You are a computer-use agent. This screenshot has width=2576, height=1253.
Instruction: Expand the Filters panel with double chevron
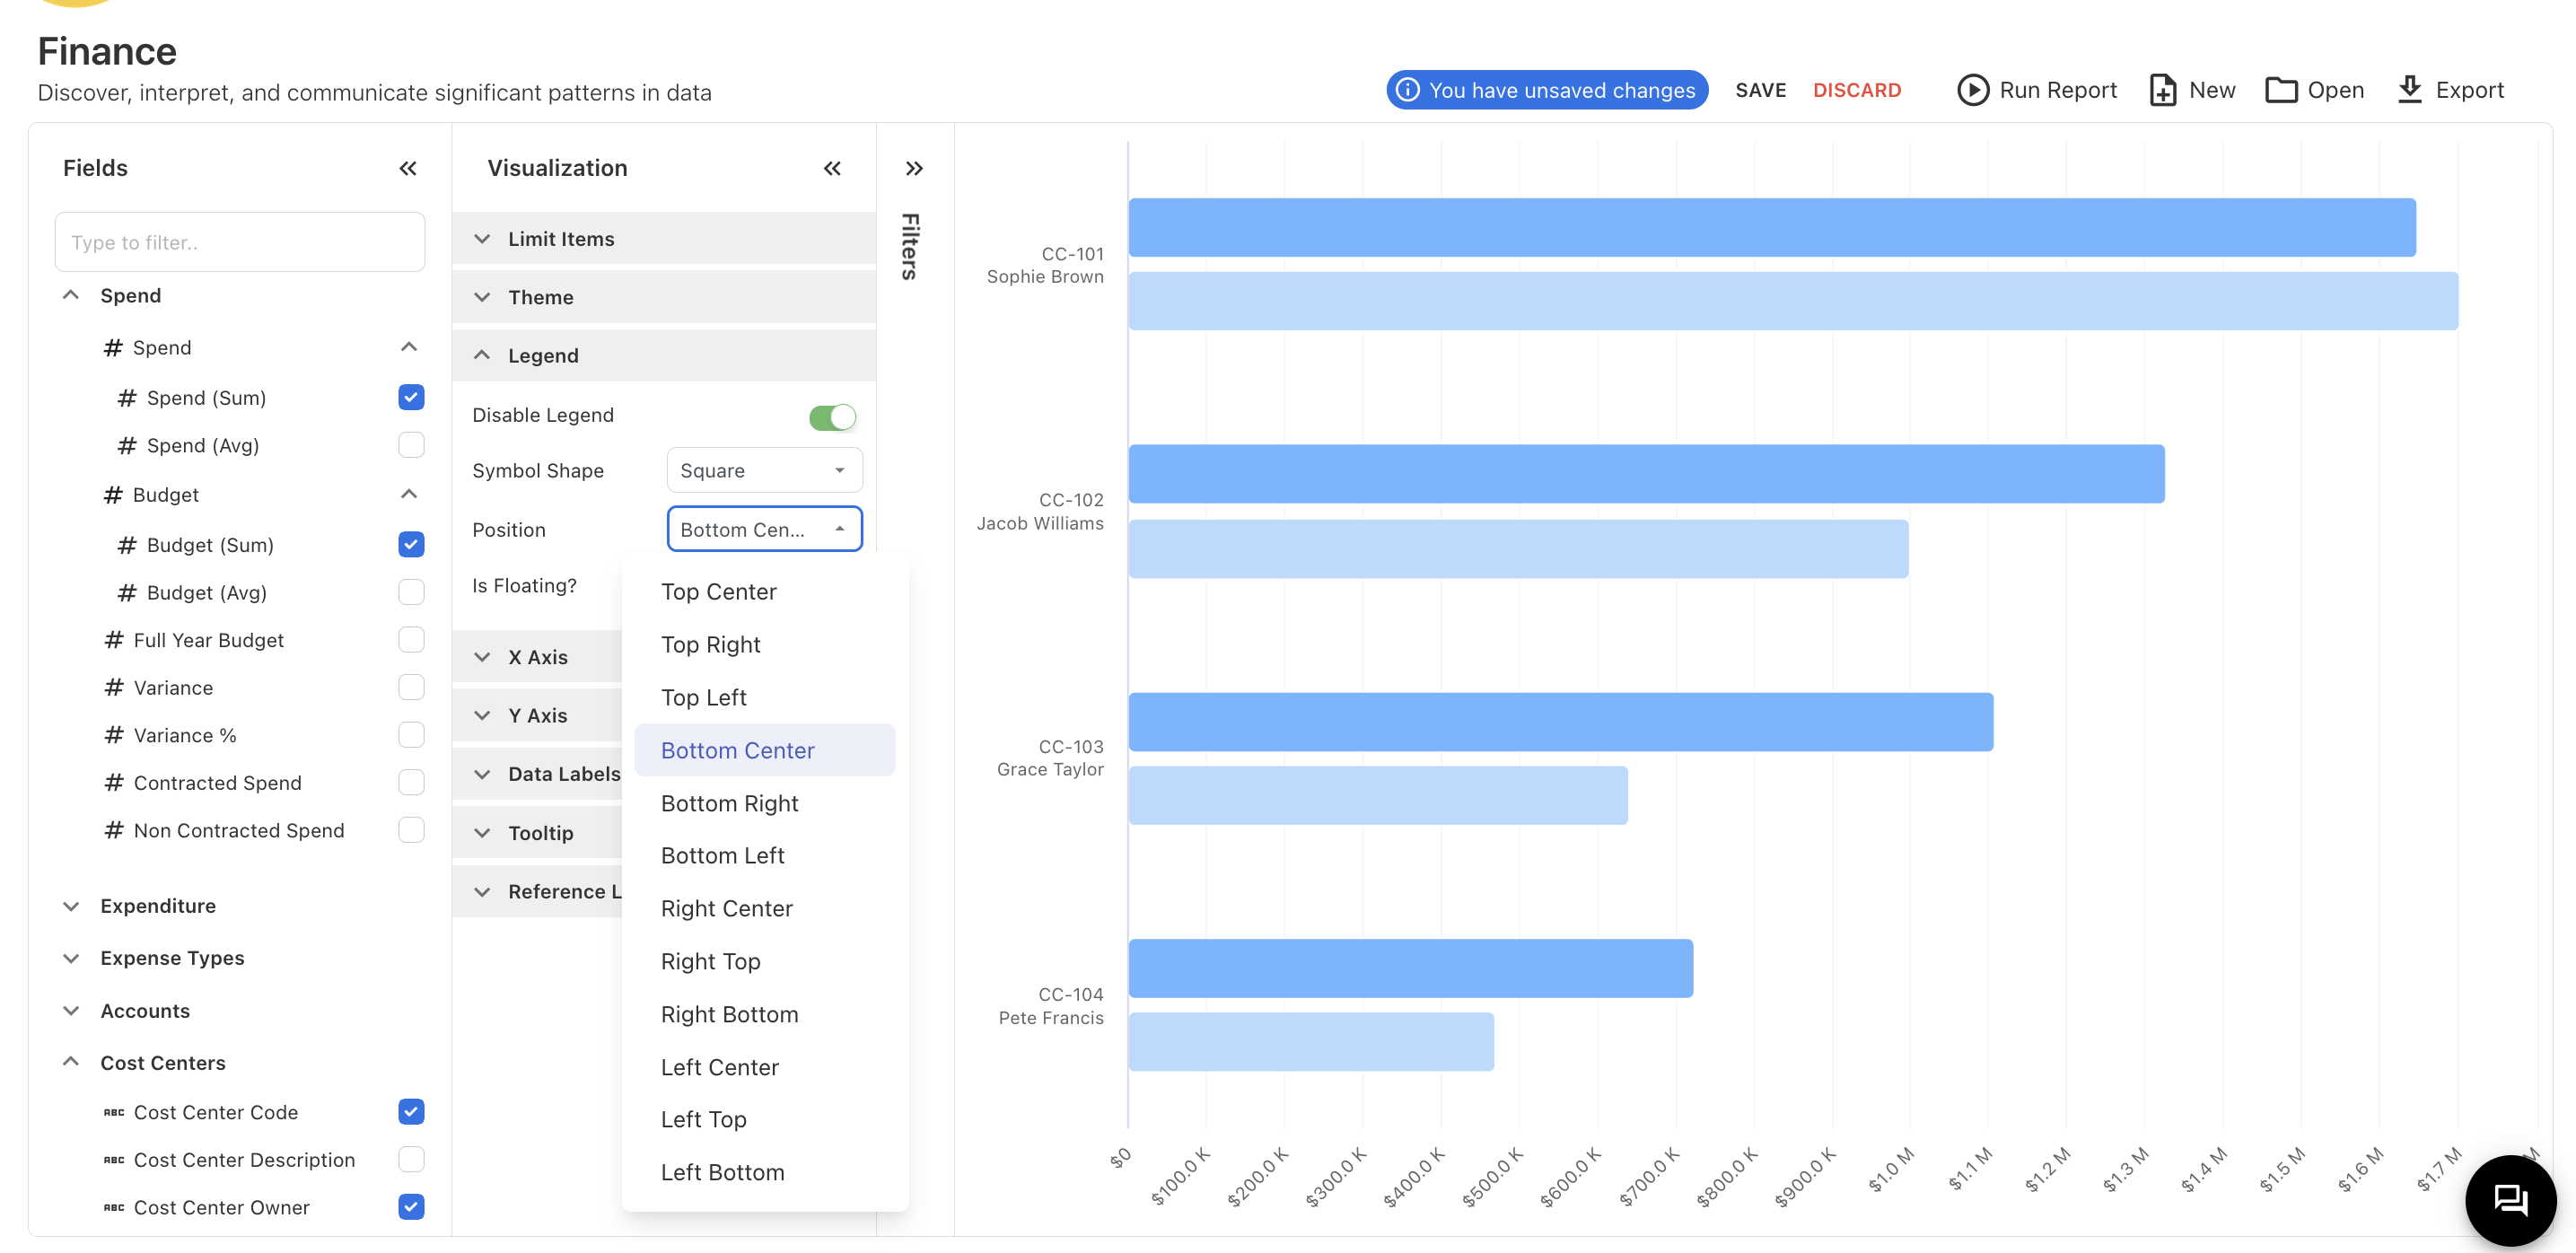pos(914,168)
